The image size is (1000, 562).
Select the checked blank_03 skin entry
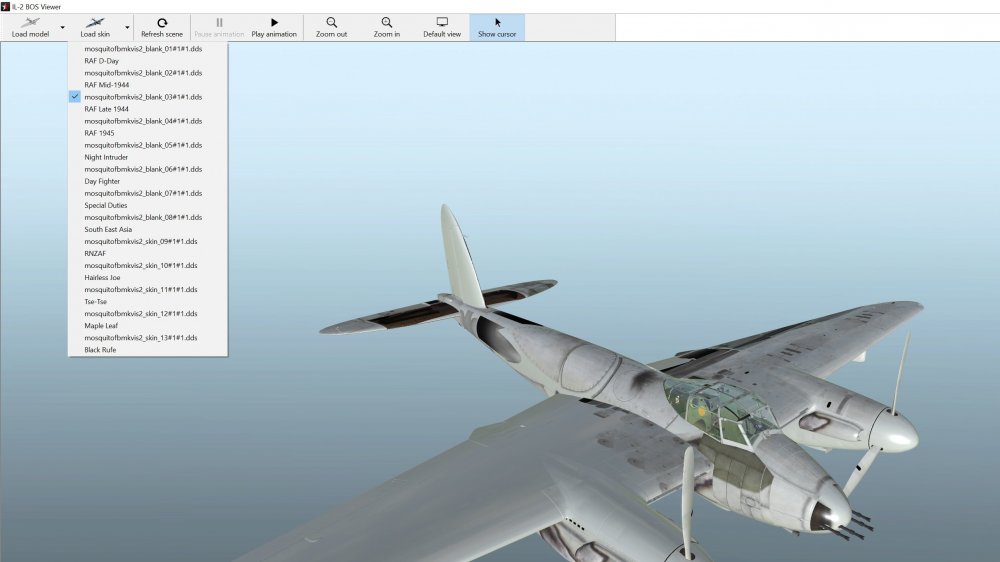[x=143, y=97]
